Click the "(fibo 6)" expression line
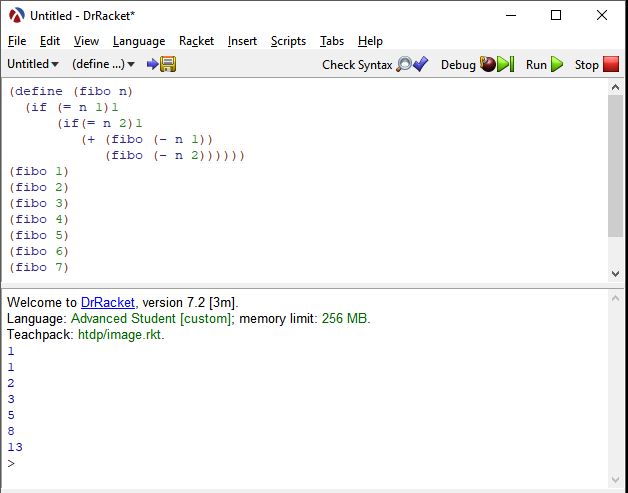The height and width of the screenshot is (493, 628). point(39,252)
